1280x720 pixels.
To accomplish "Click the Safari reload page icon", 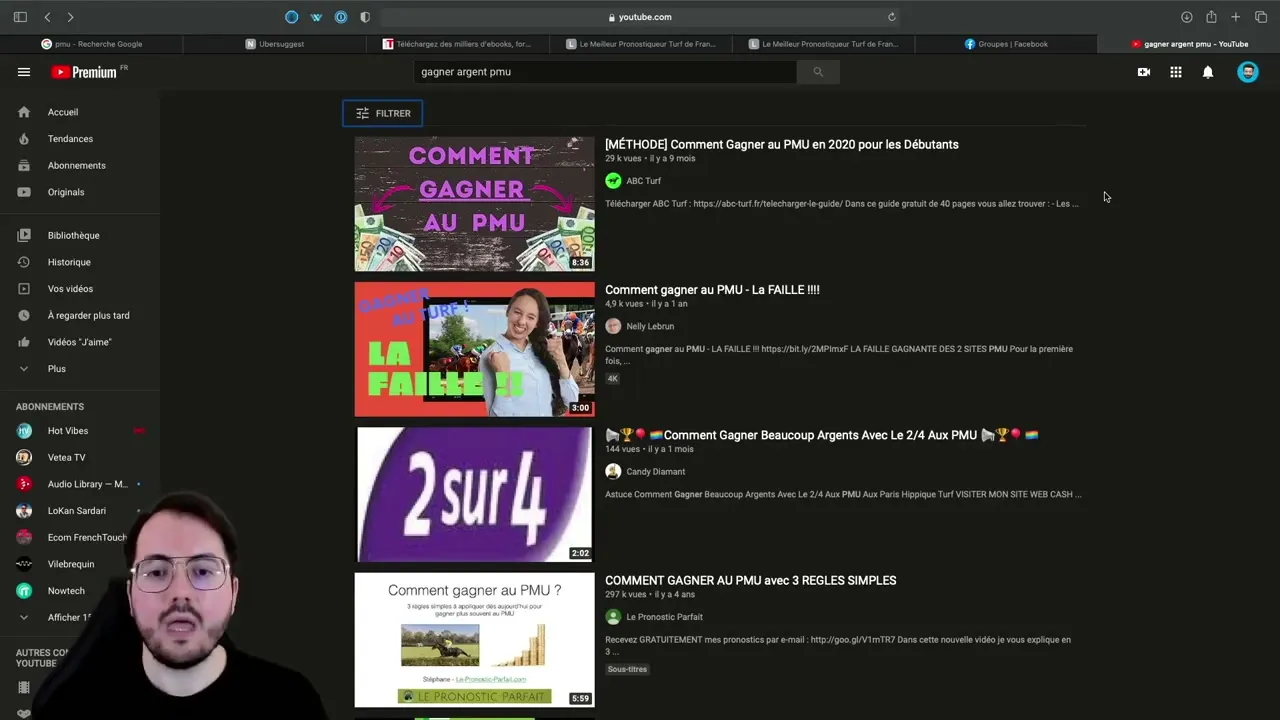I will pyautogui.click(x=891, y=17).
